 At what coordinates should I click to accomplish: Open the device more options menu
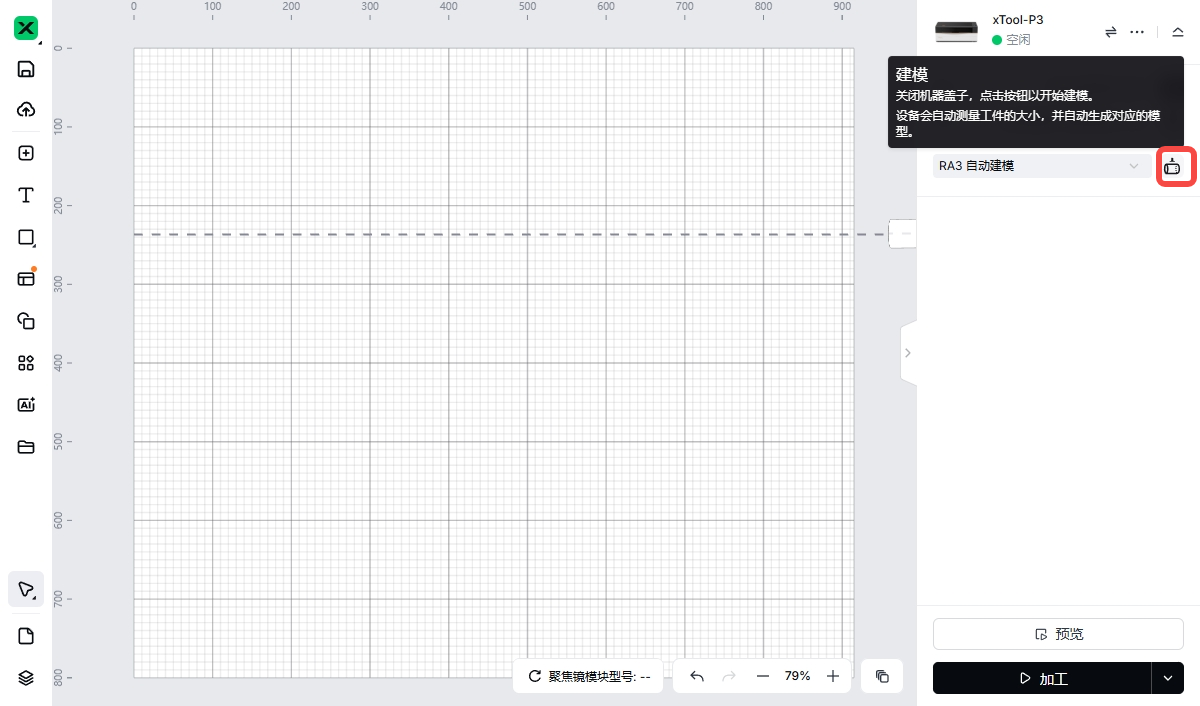1137,32
